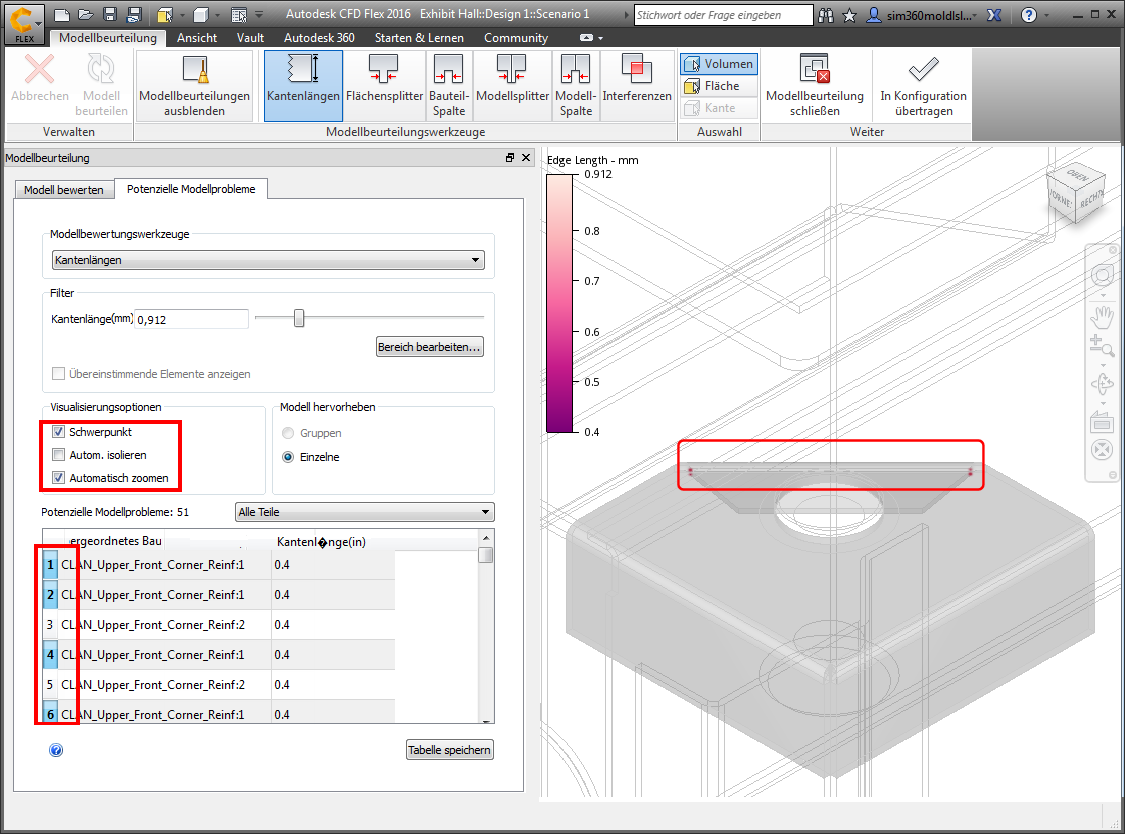Switch to Modell bewerten tab

click(64, 190)
